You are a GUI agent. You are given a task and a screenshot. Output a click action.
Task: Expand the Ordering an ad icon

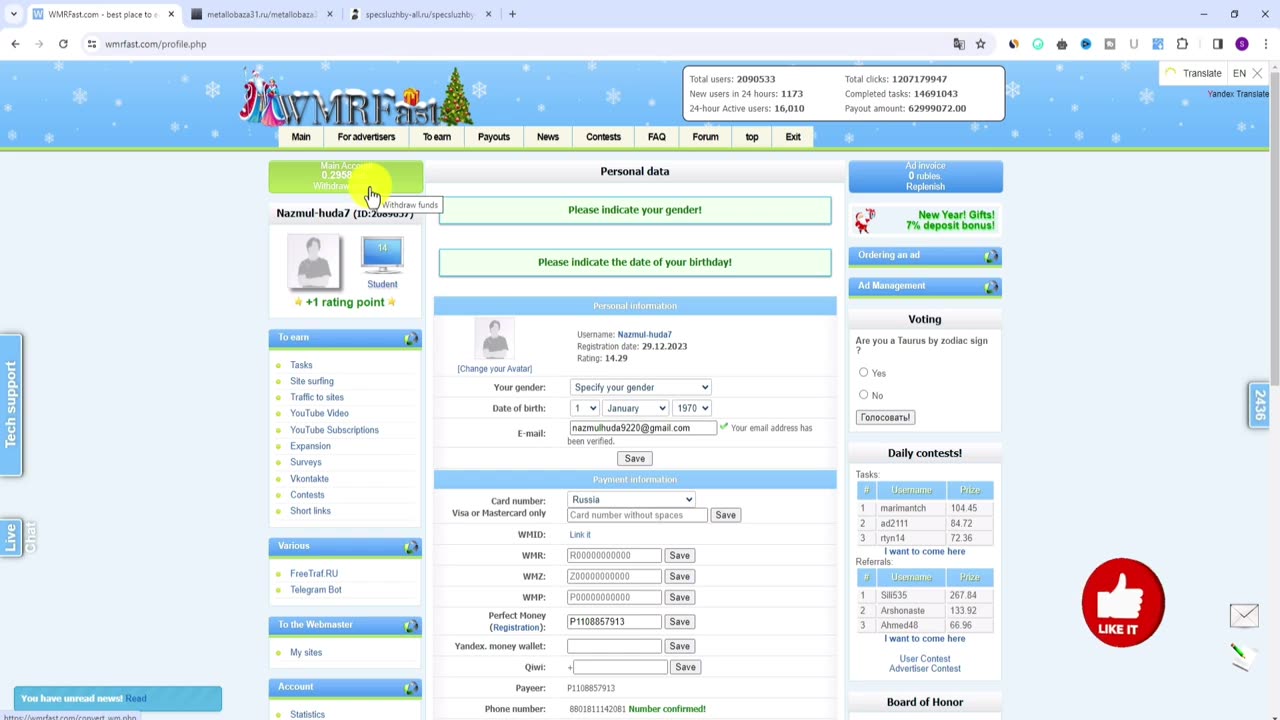tap(990, 256)
